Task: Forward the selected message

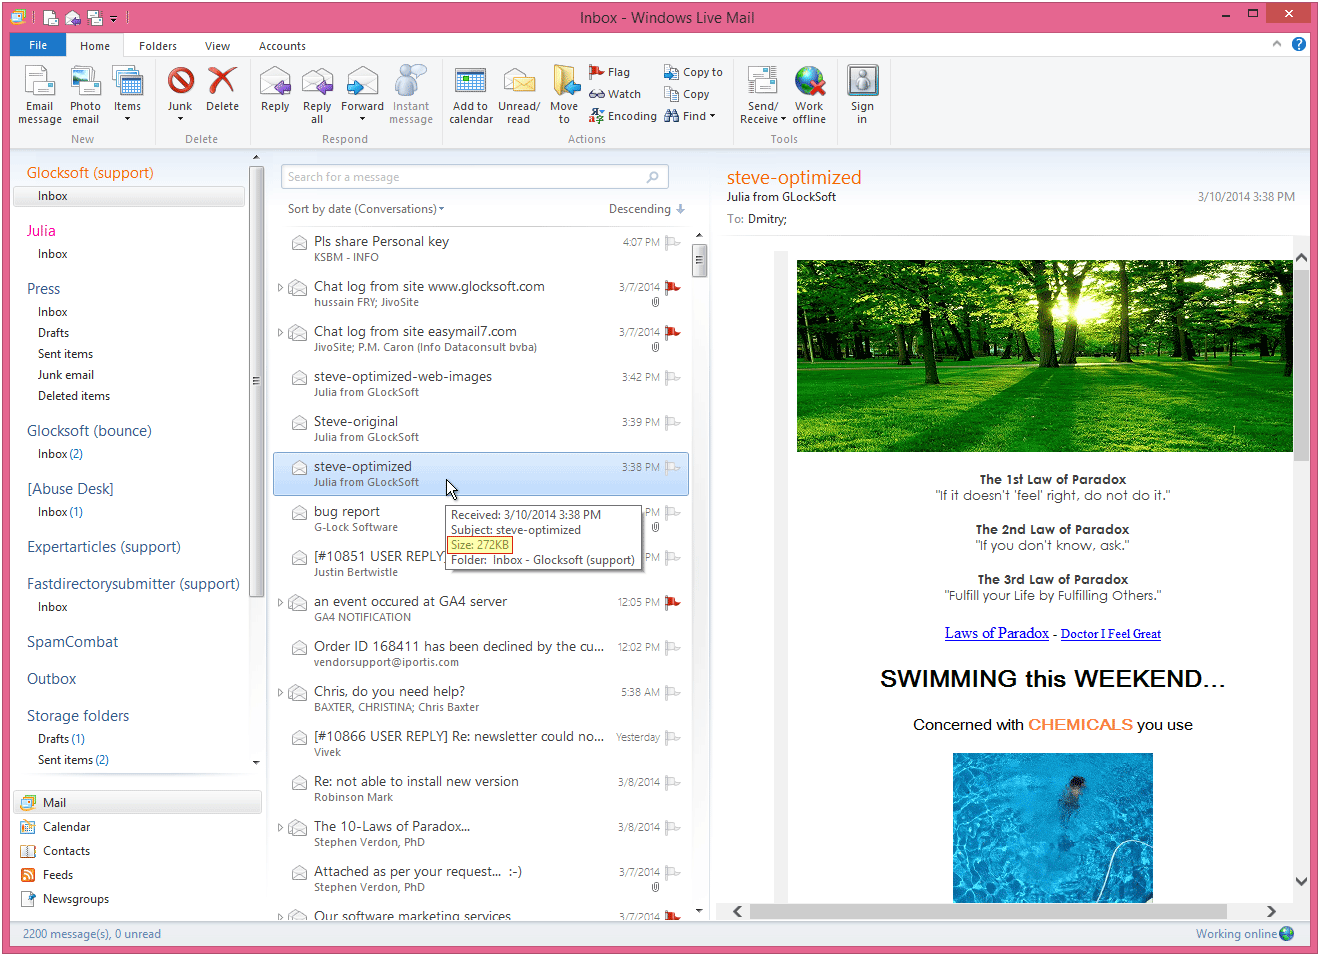Action: [362, 90]
